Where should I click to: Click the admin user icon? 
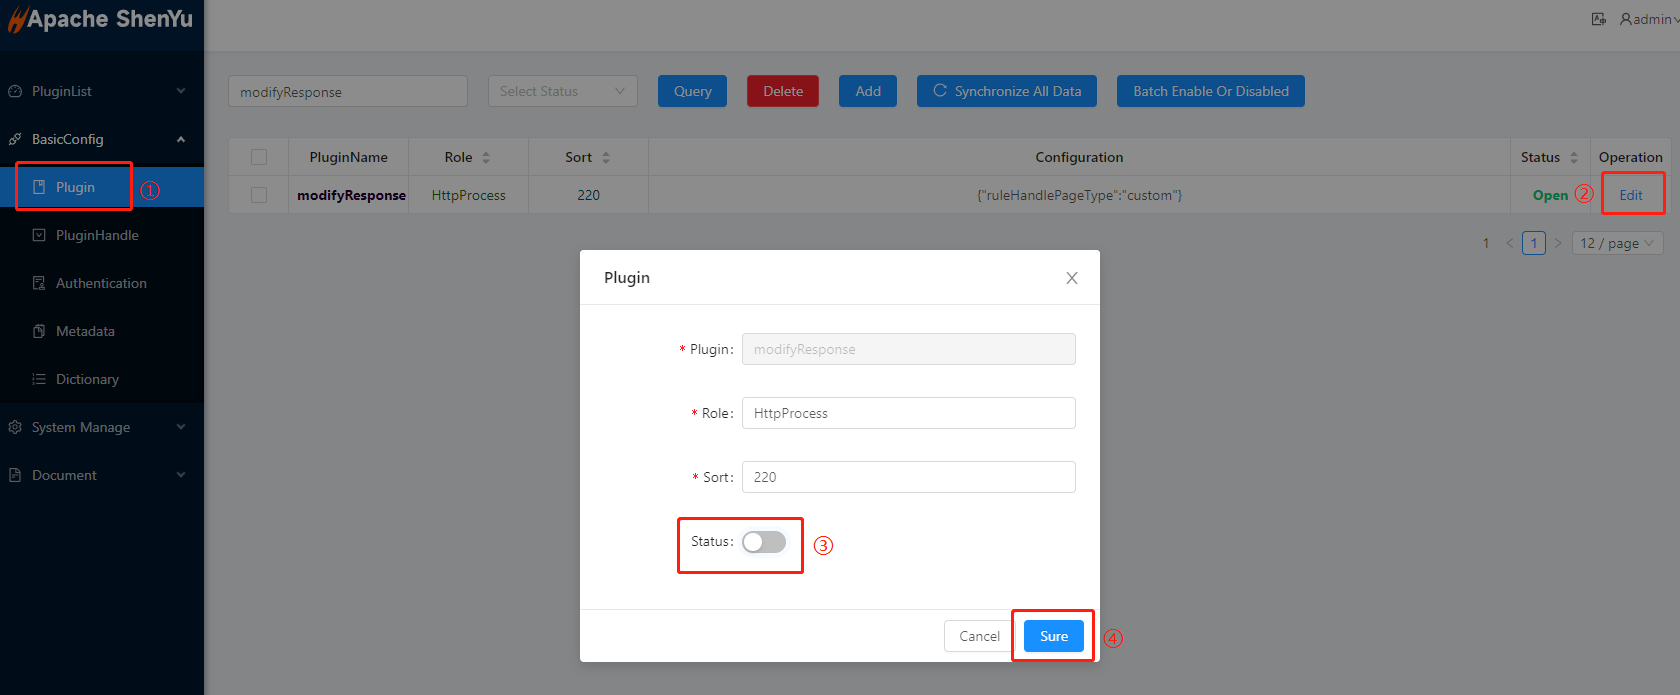(1626, 19)
